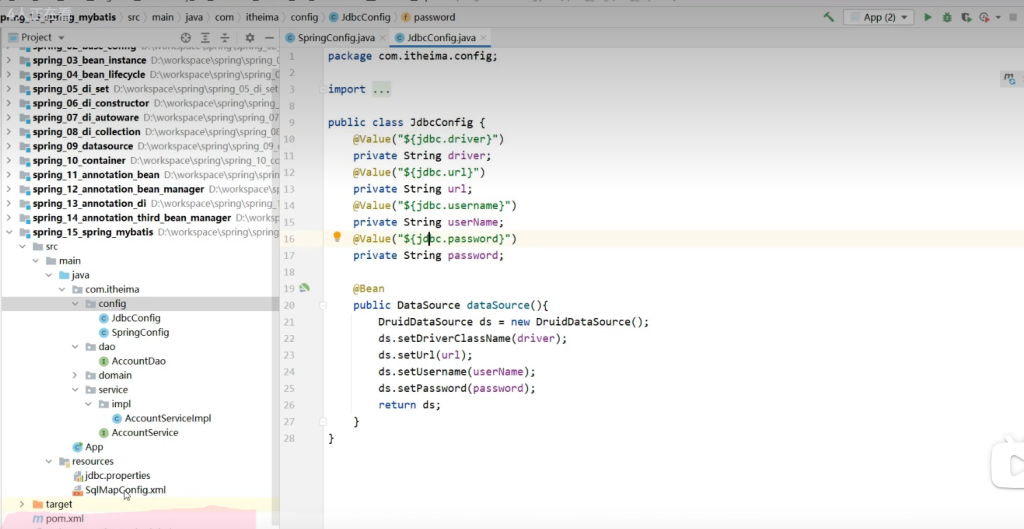This screenshot has width=1024, height=529.
Task: Close the JdbcConfig.java tab
Action: coord(483,38)
